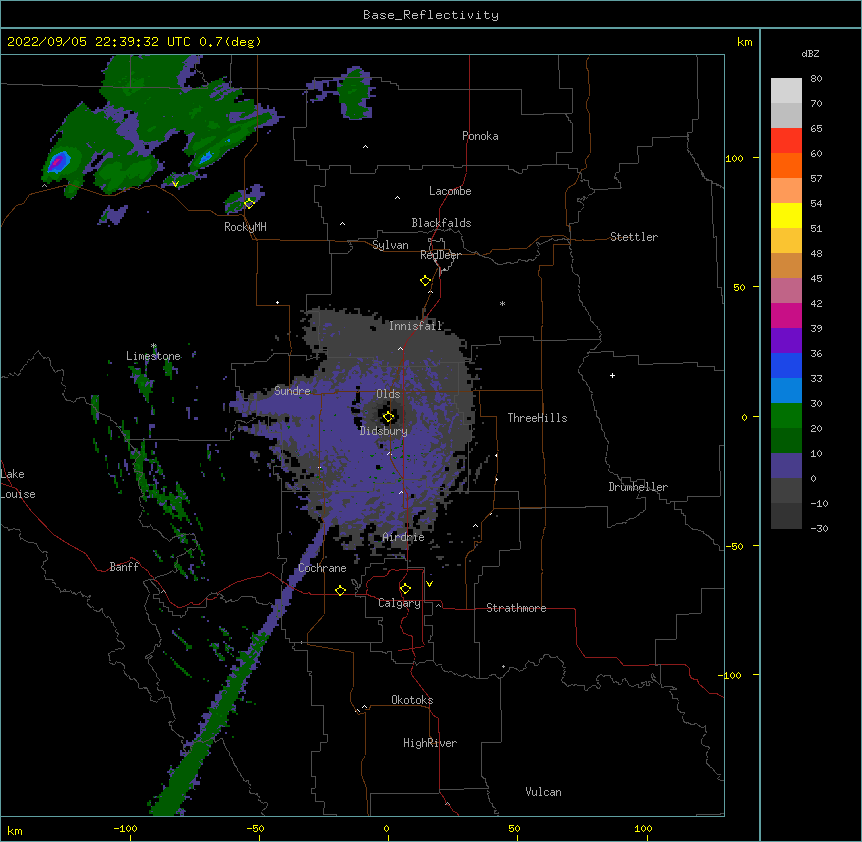Click the yellow radar site marker near Olds
Screen dimensions: 862x842
point(388,417)
